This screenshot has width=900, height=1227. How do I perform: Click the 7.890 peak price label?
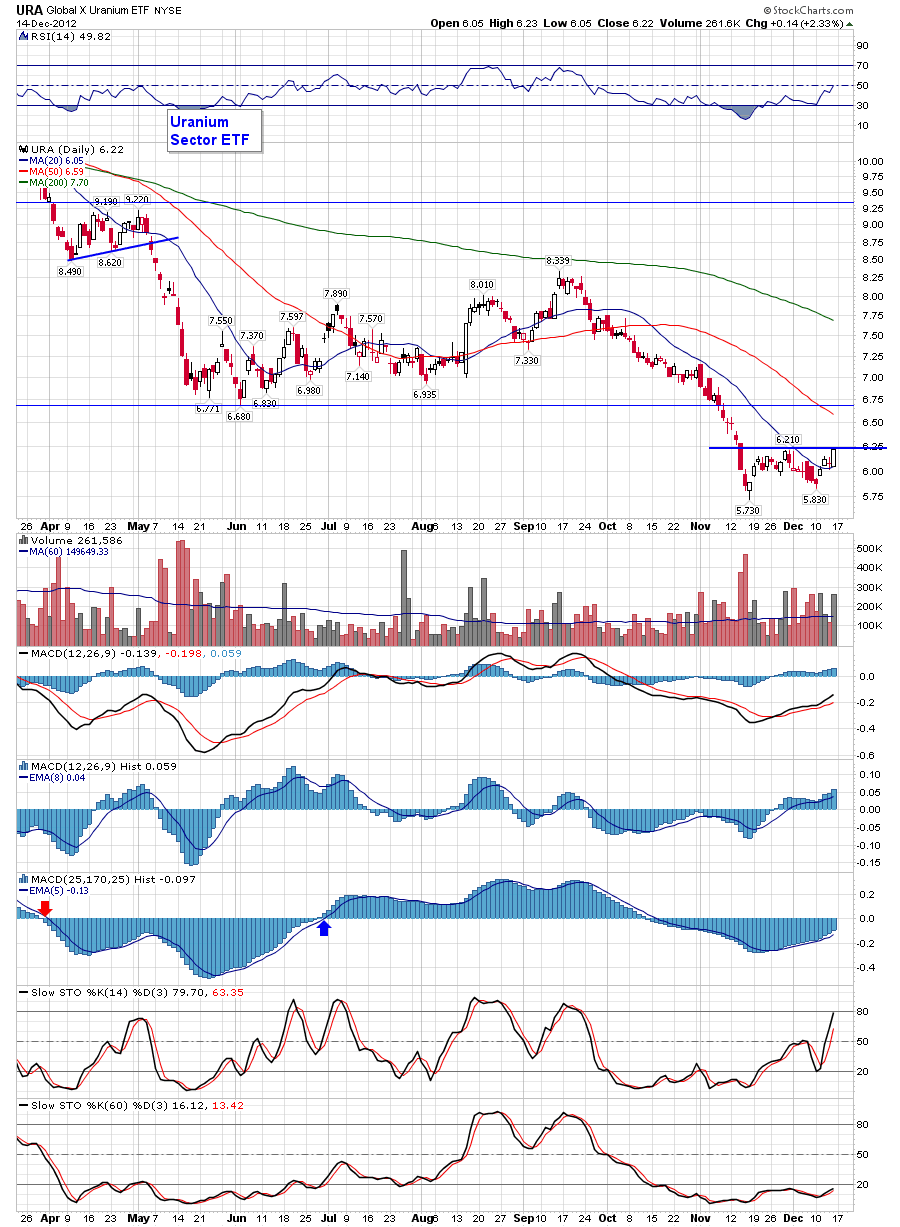click(x=334, y=294)
